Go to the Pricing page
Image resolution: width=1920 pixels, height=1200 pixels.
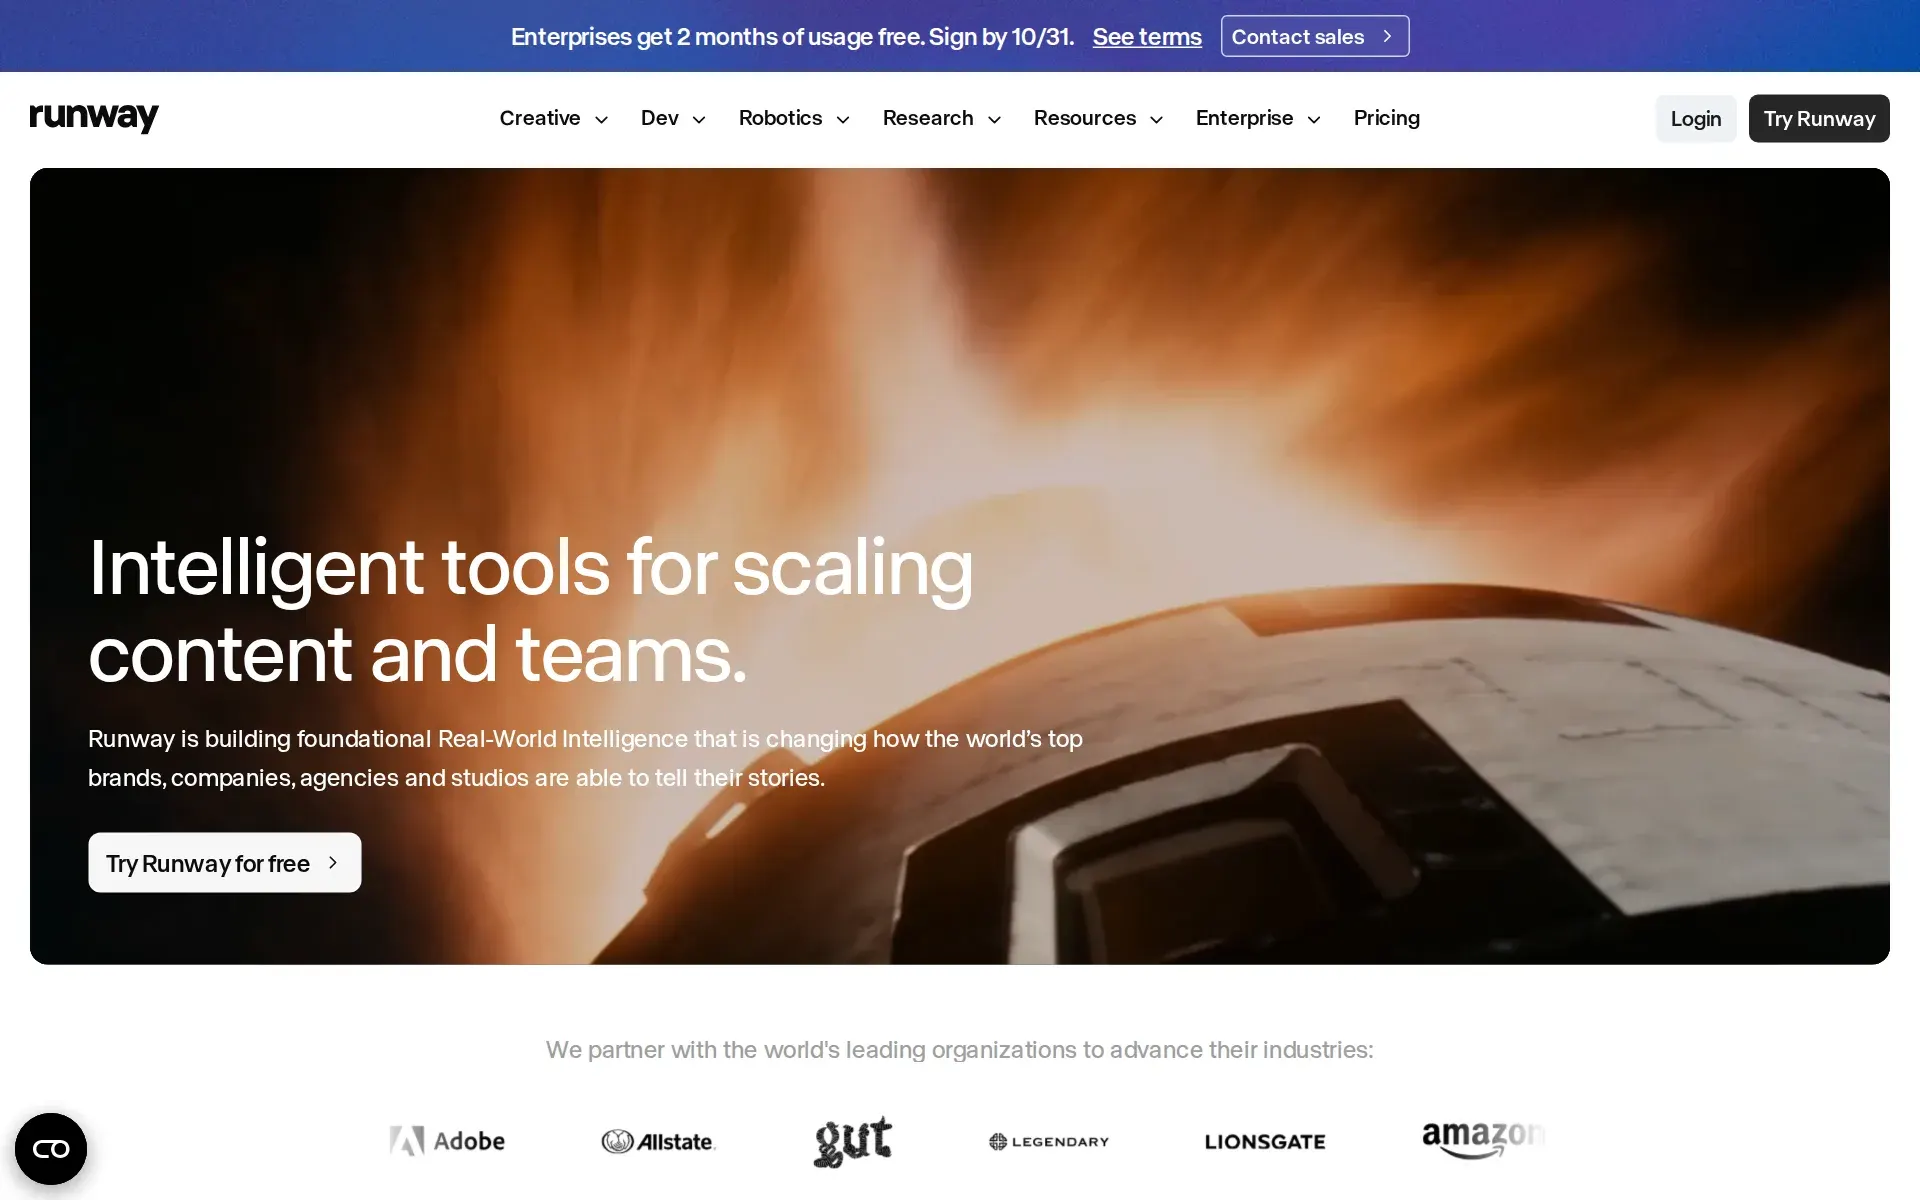tap(1386, 118)
